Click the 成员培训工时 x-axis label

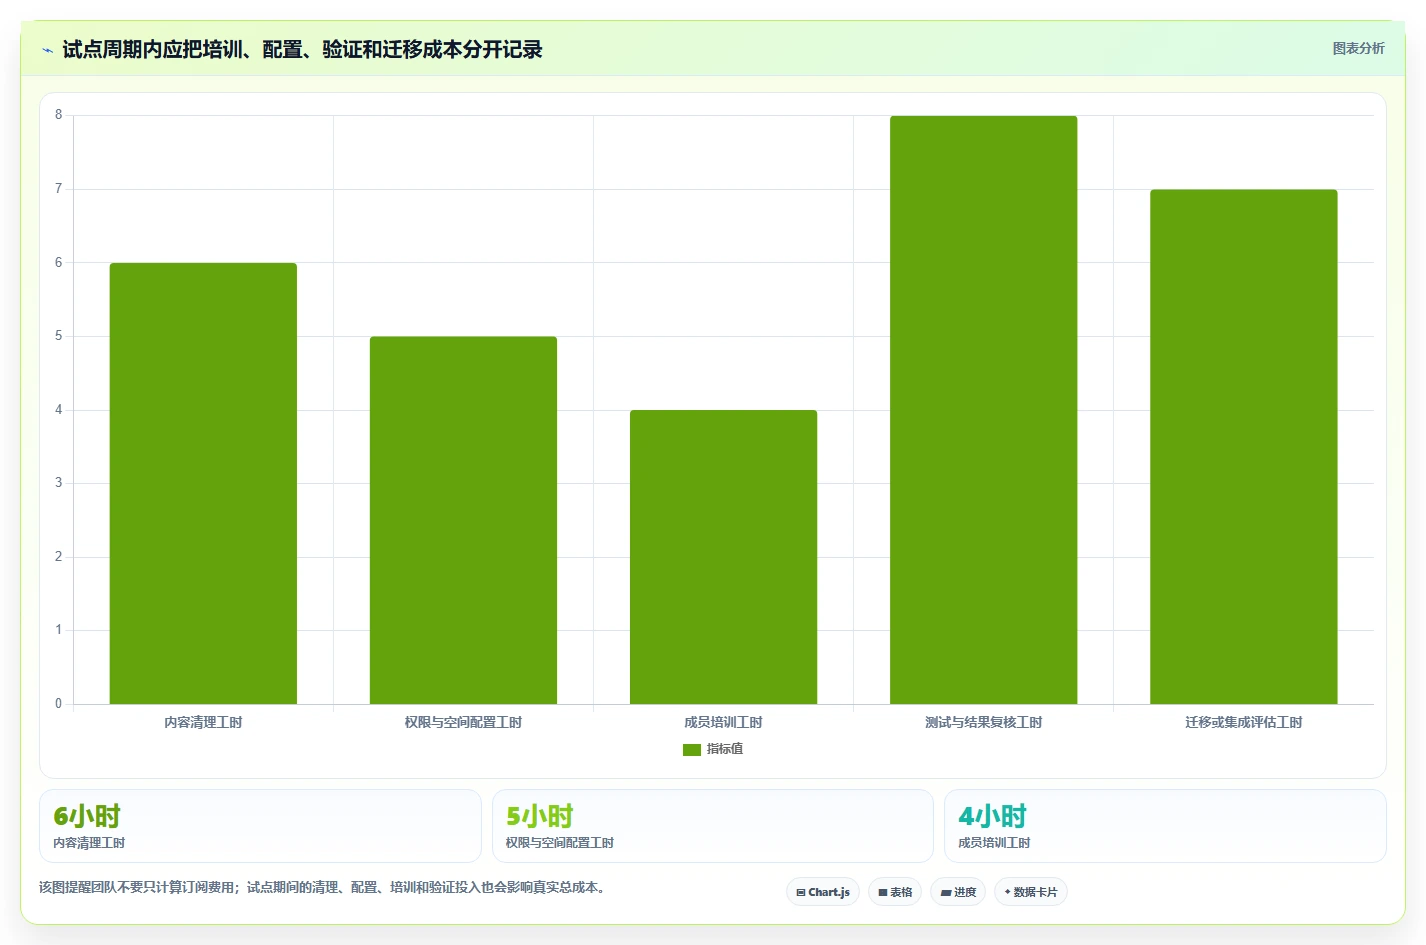coord(723,722)
